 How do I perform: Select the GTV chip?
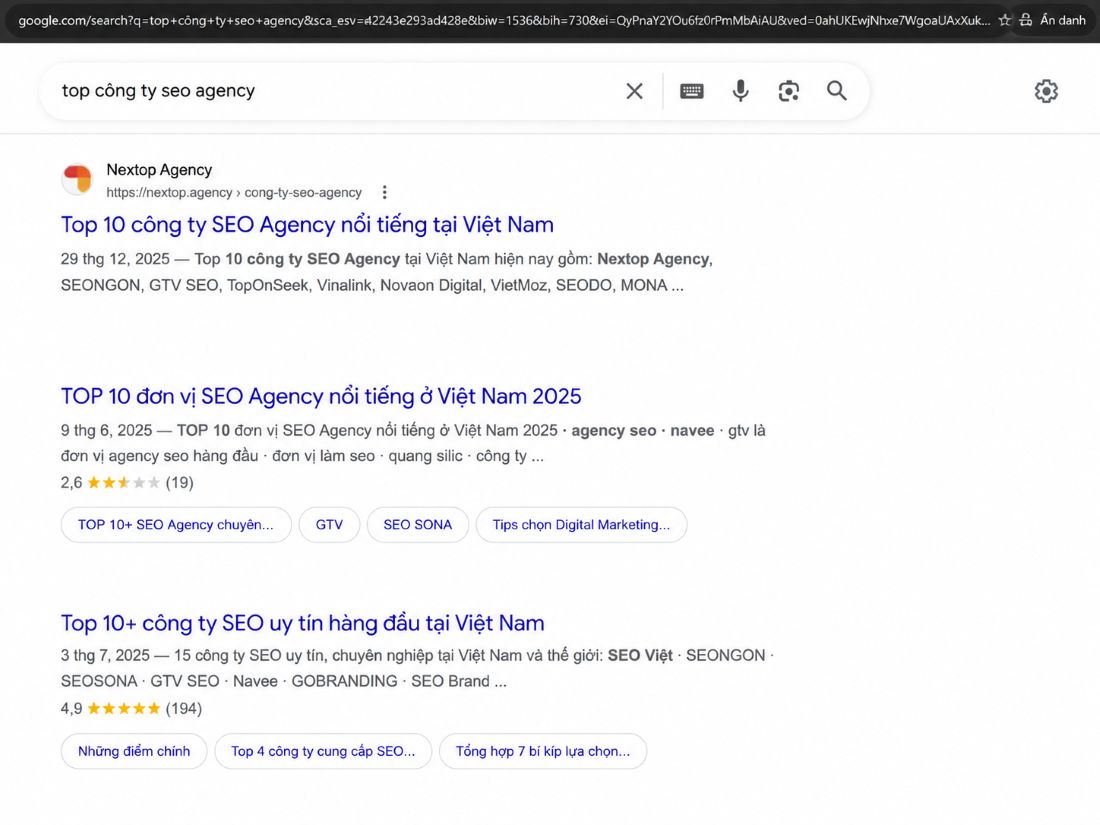pos(329,525)
